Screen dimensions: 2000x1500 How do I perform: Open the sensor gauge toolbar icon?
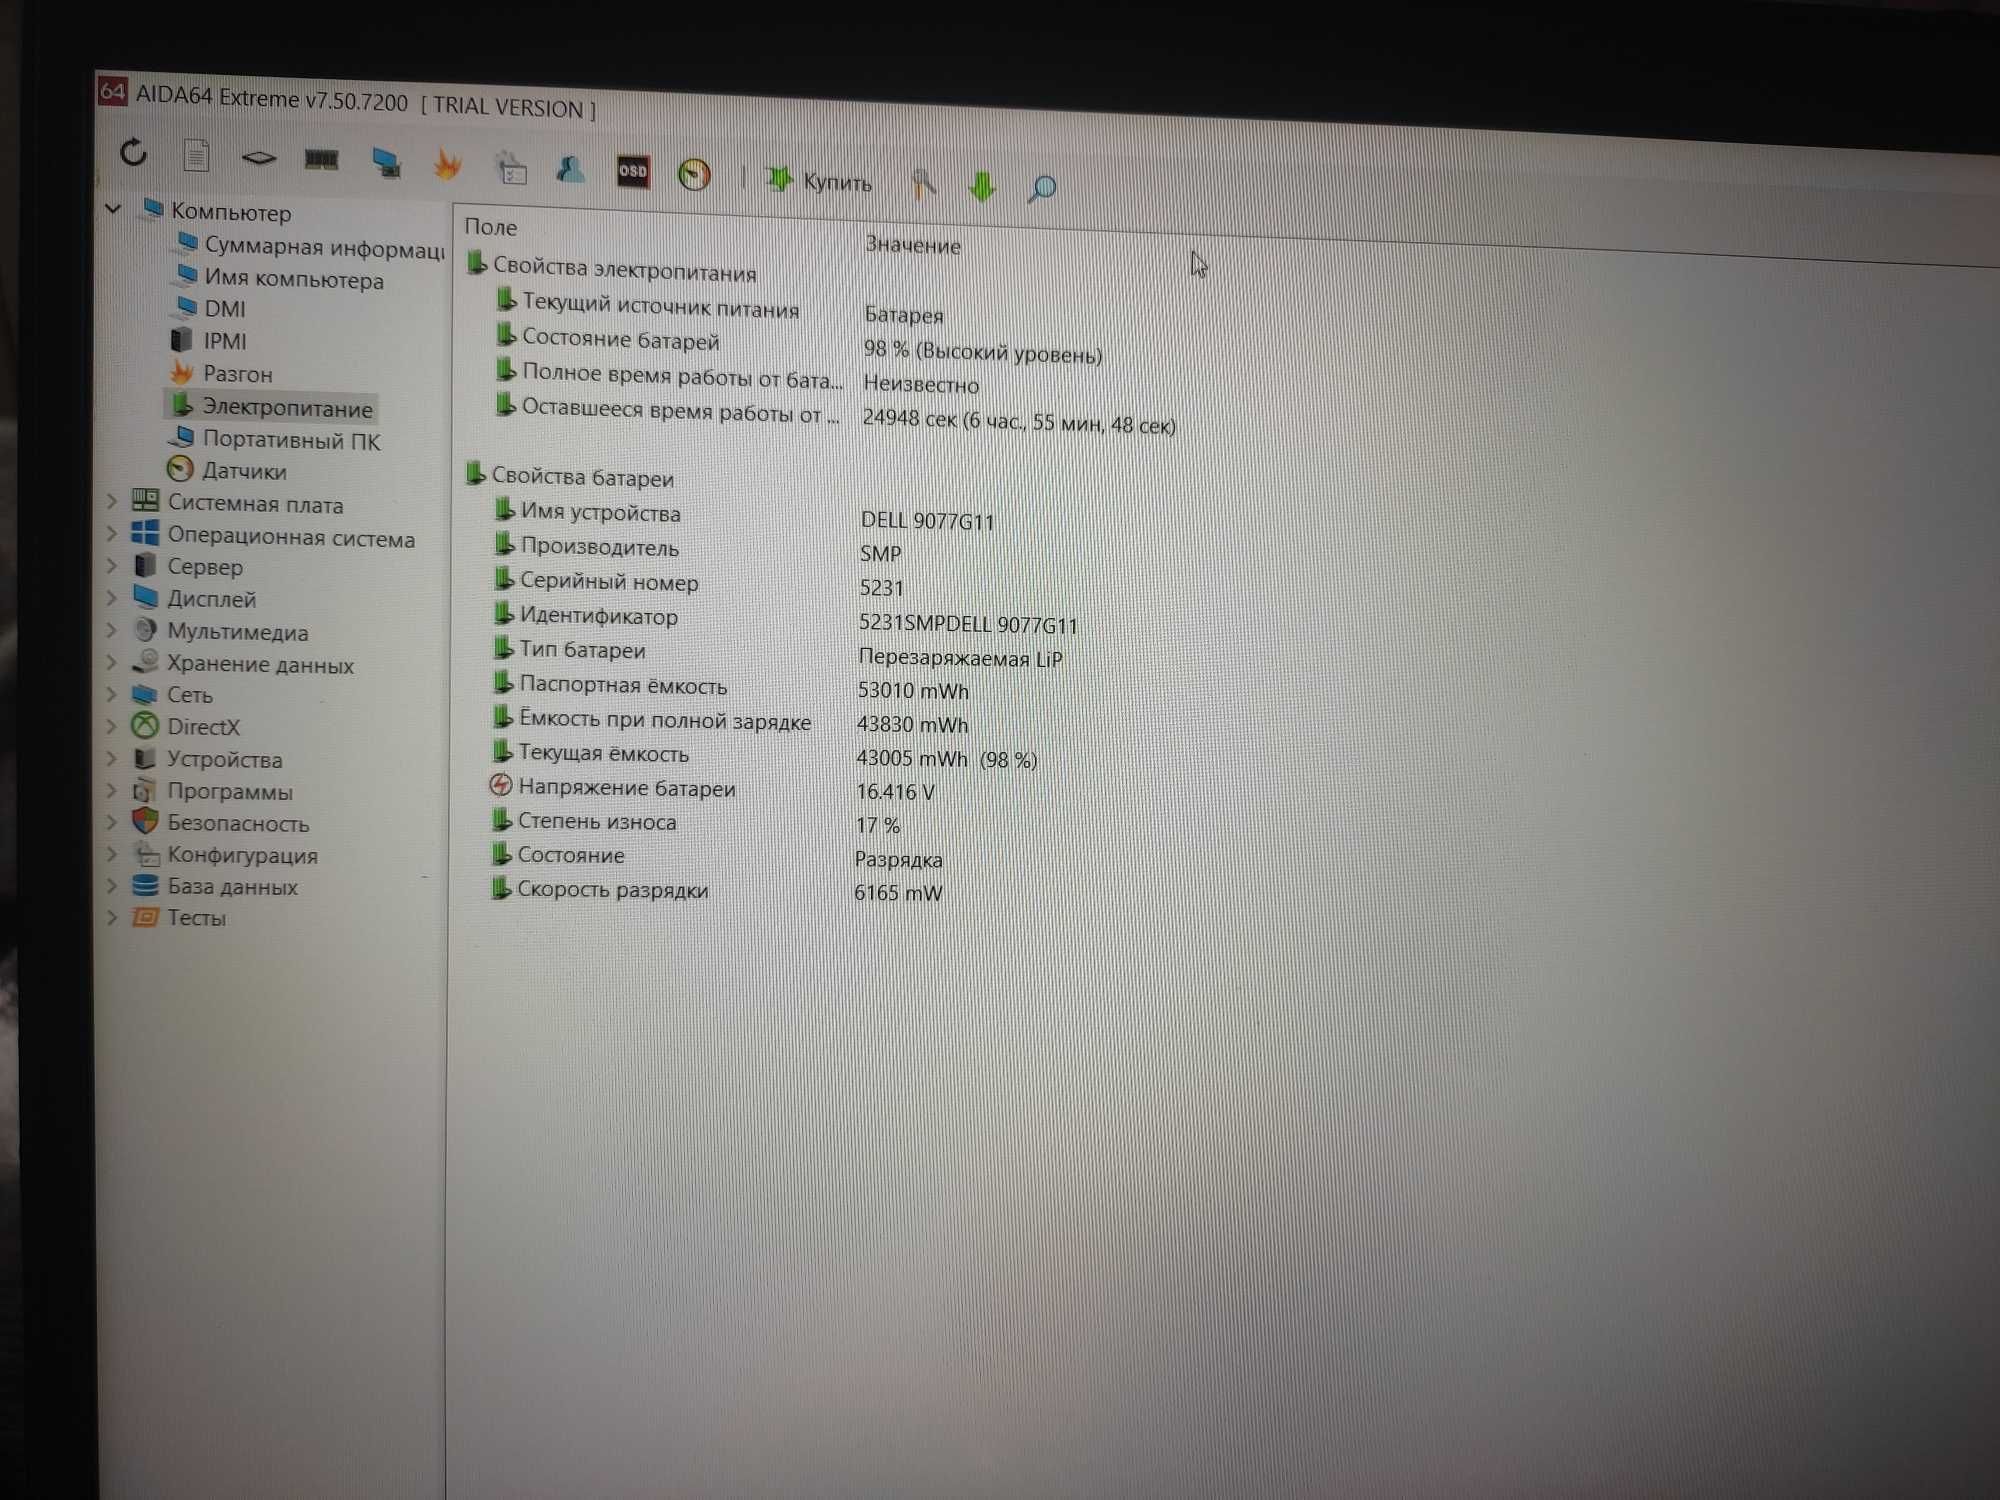tap(694, 175)
